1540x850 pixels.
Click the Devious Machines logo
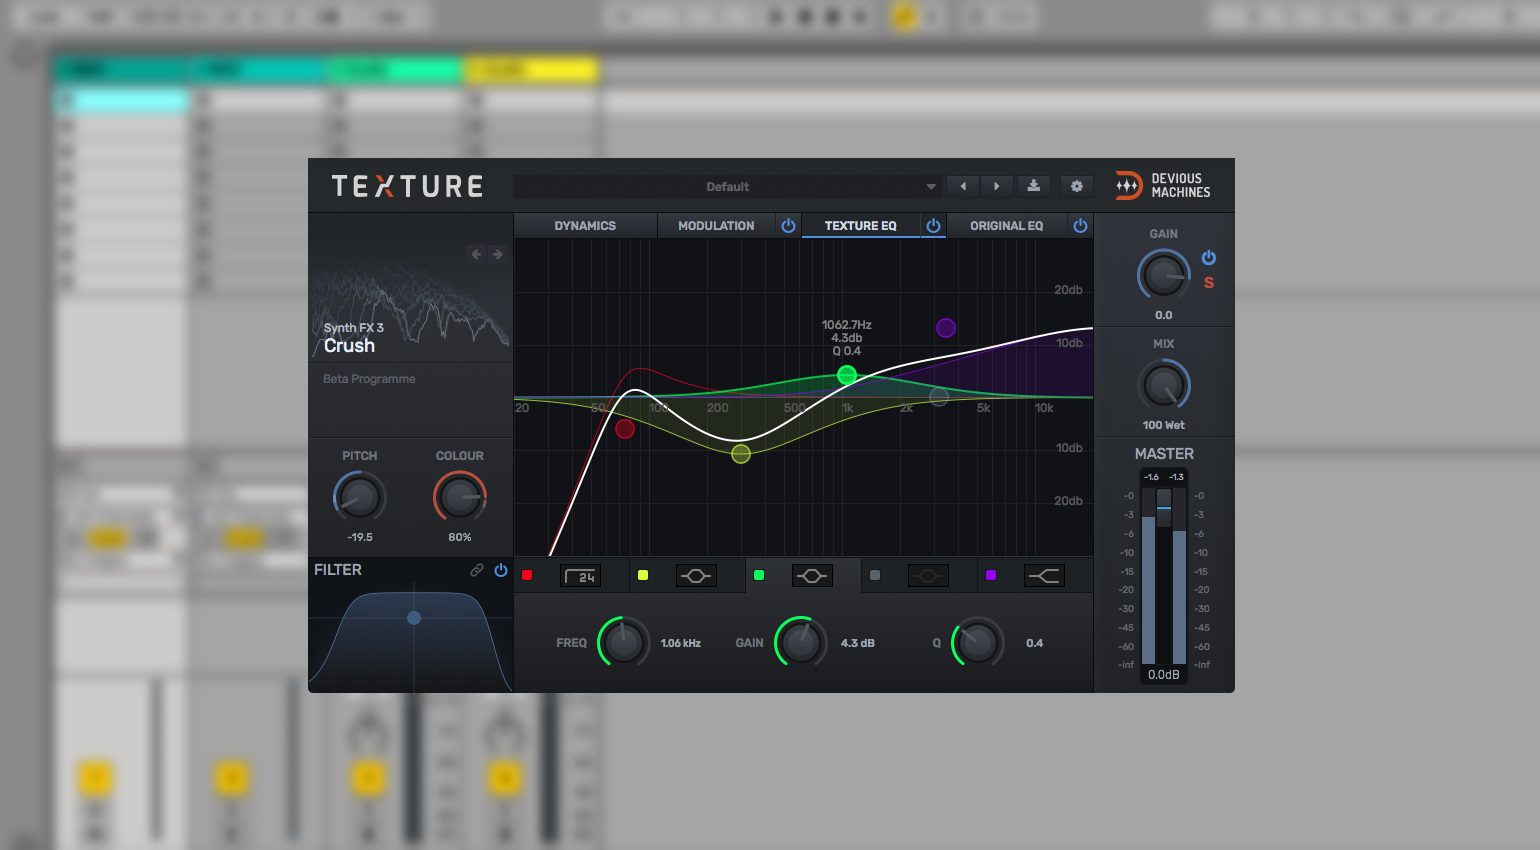[1162, 186]
